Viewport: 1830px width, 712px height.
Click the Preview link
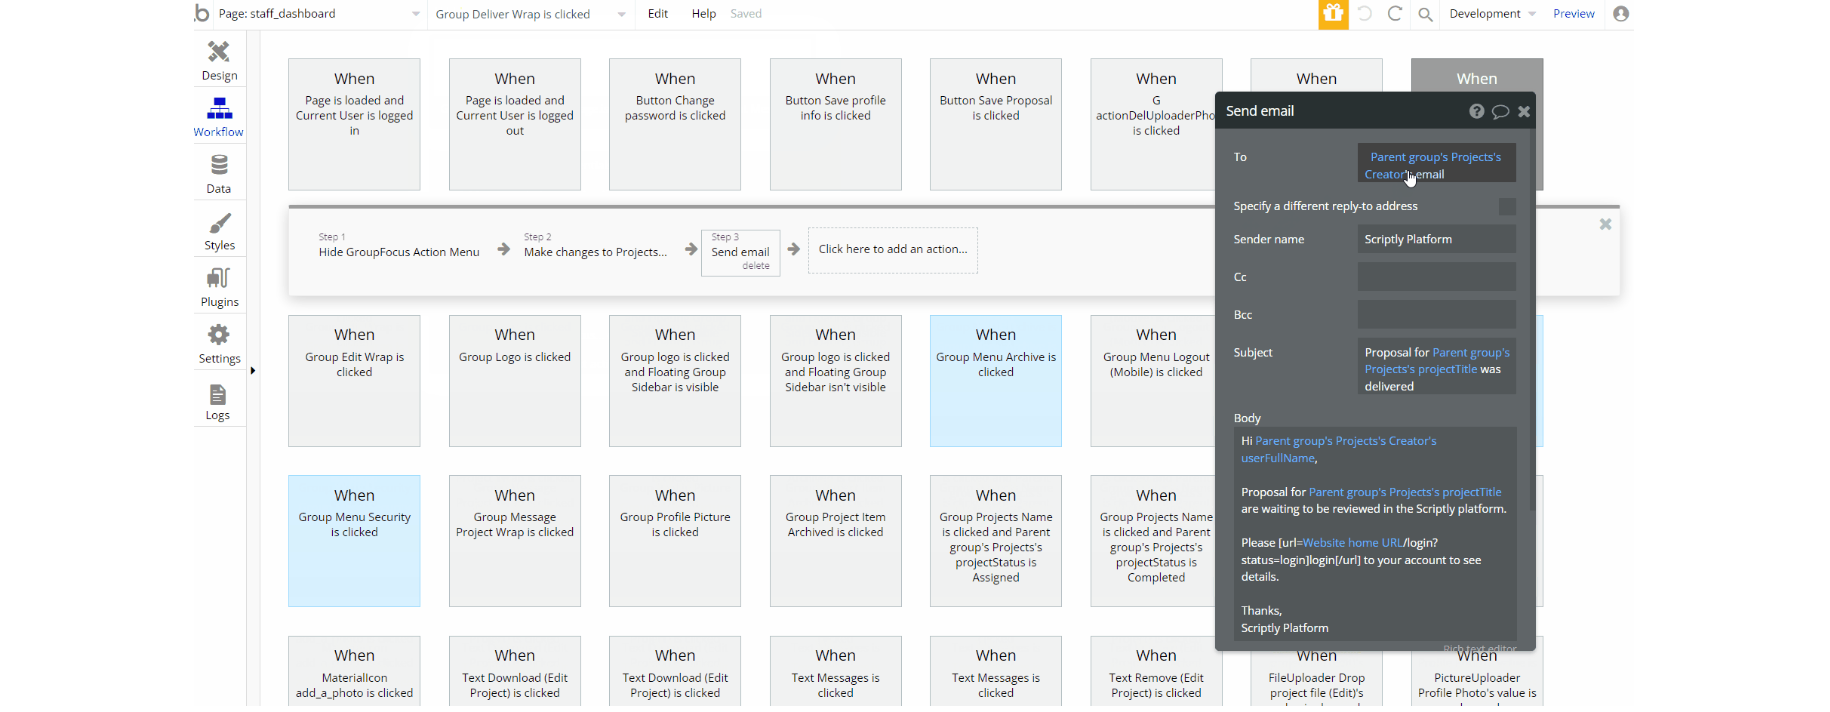click(x=1574, y=14)
